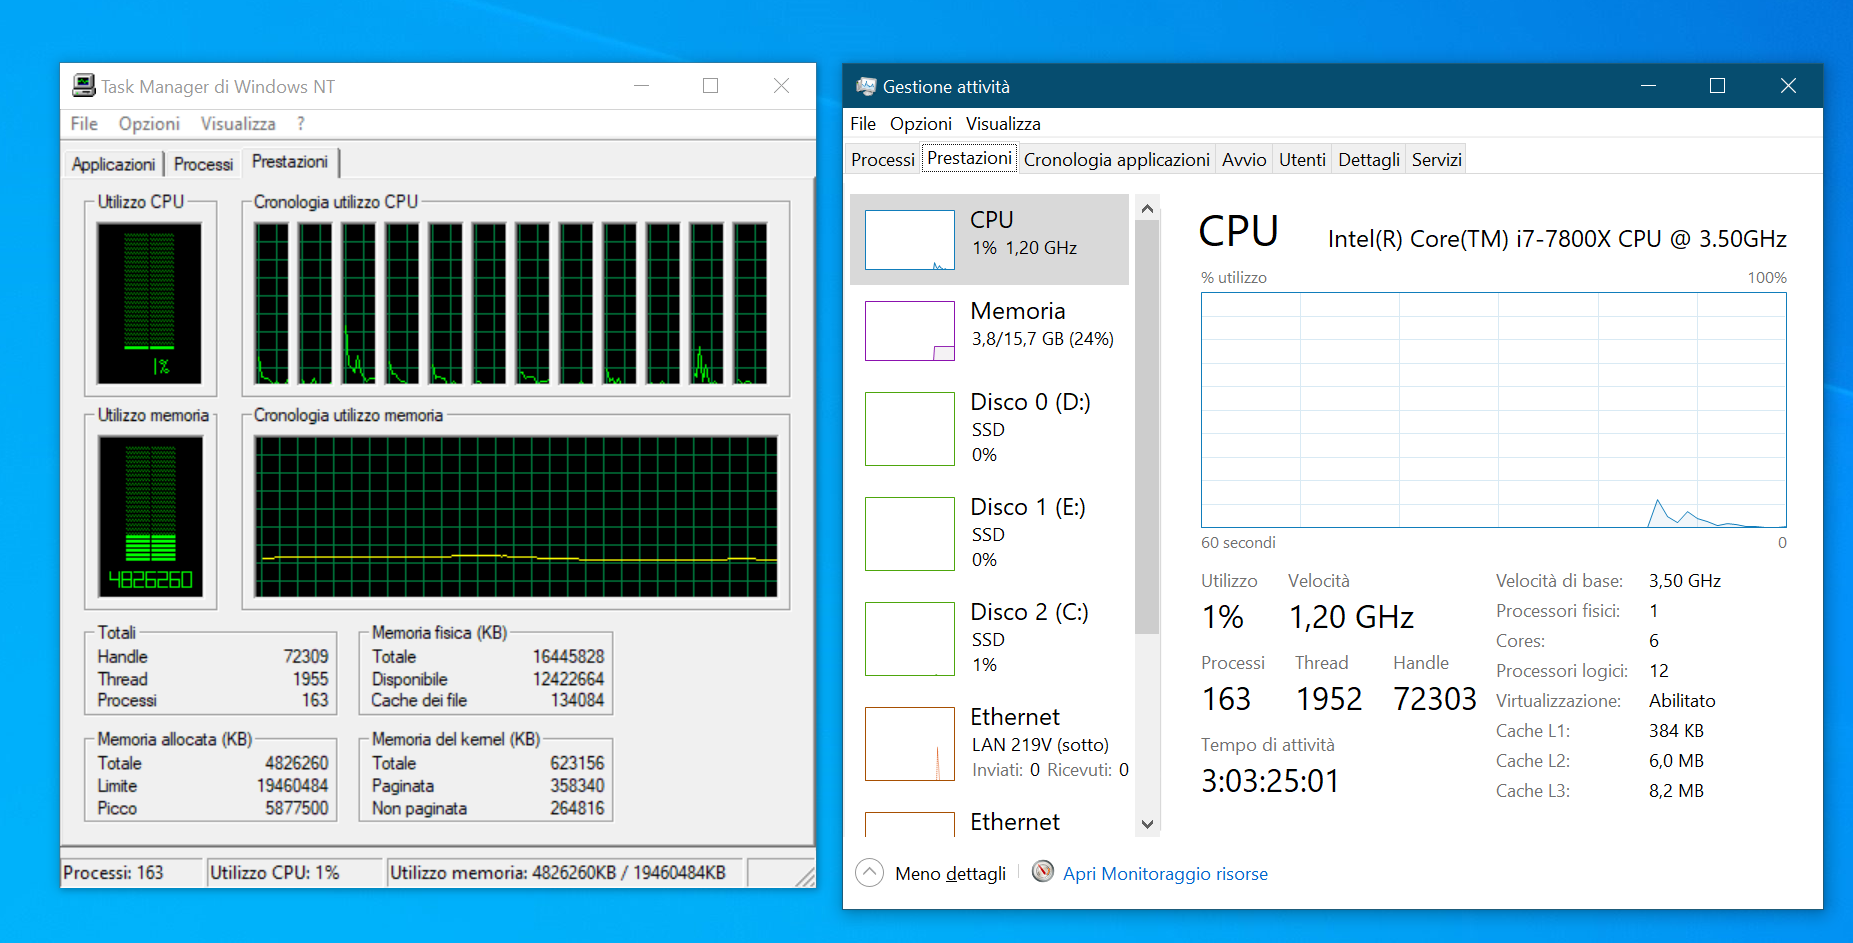
Task: Select Disco 2 (C:) in the sidebar
Action: click(990, 638)
